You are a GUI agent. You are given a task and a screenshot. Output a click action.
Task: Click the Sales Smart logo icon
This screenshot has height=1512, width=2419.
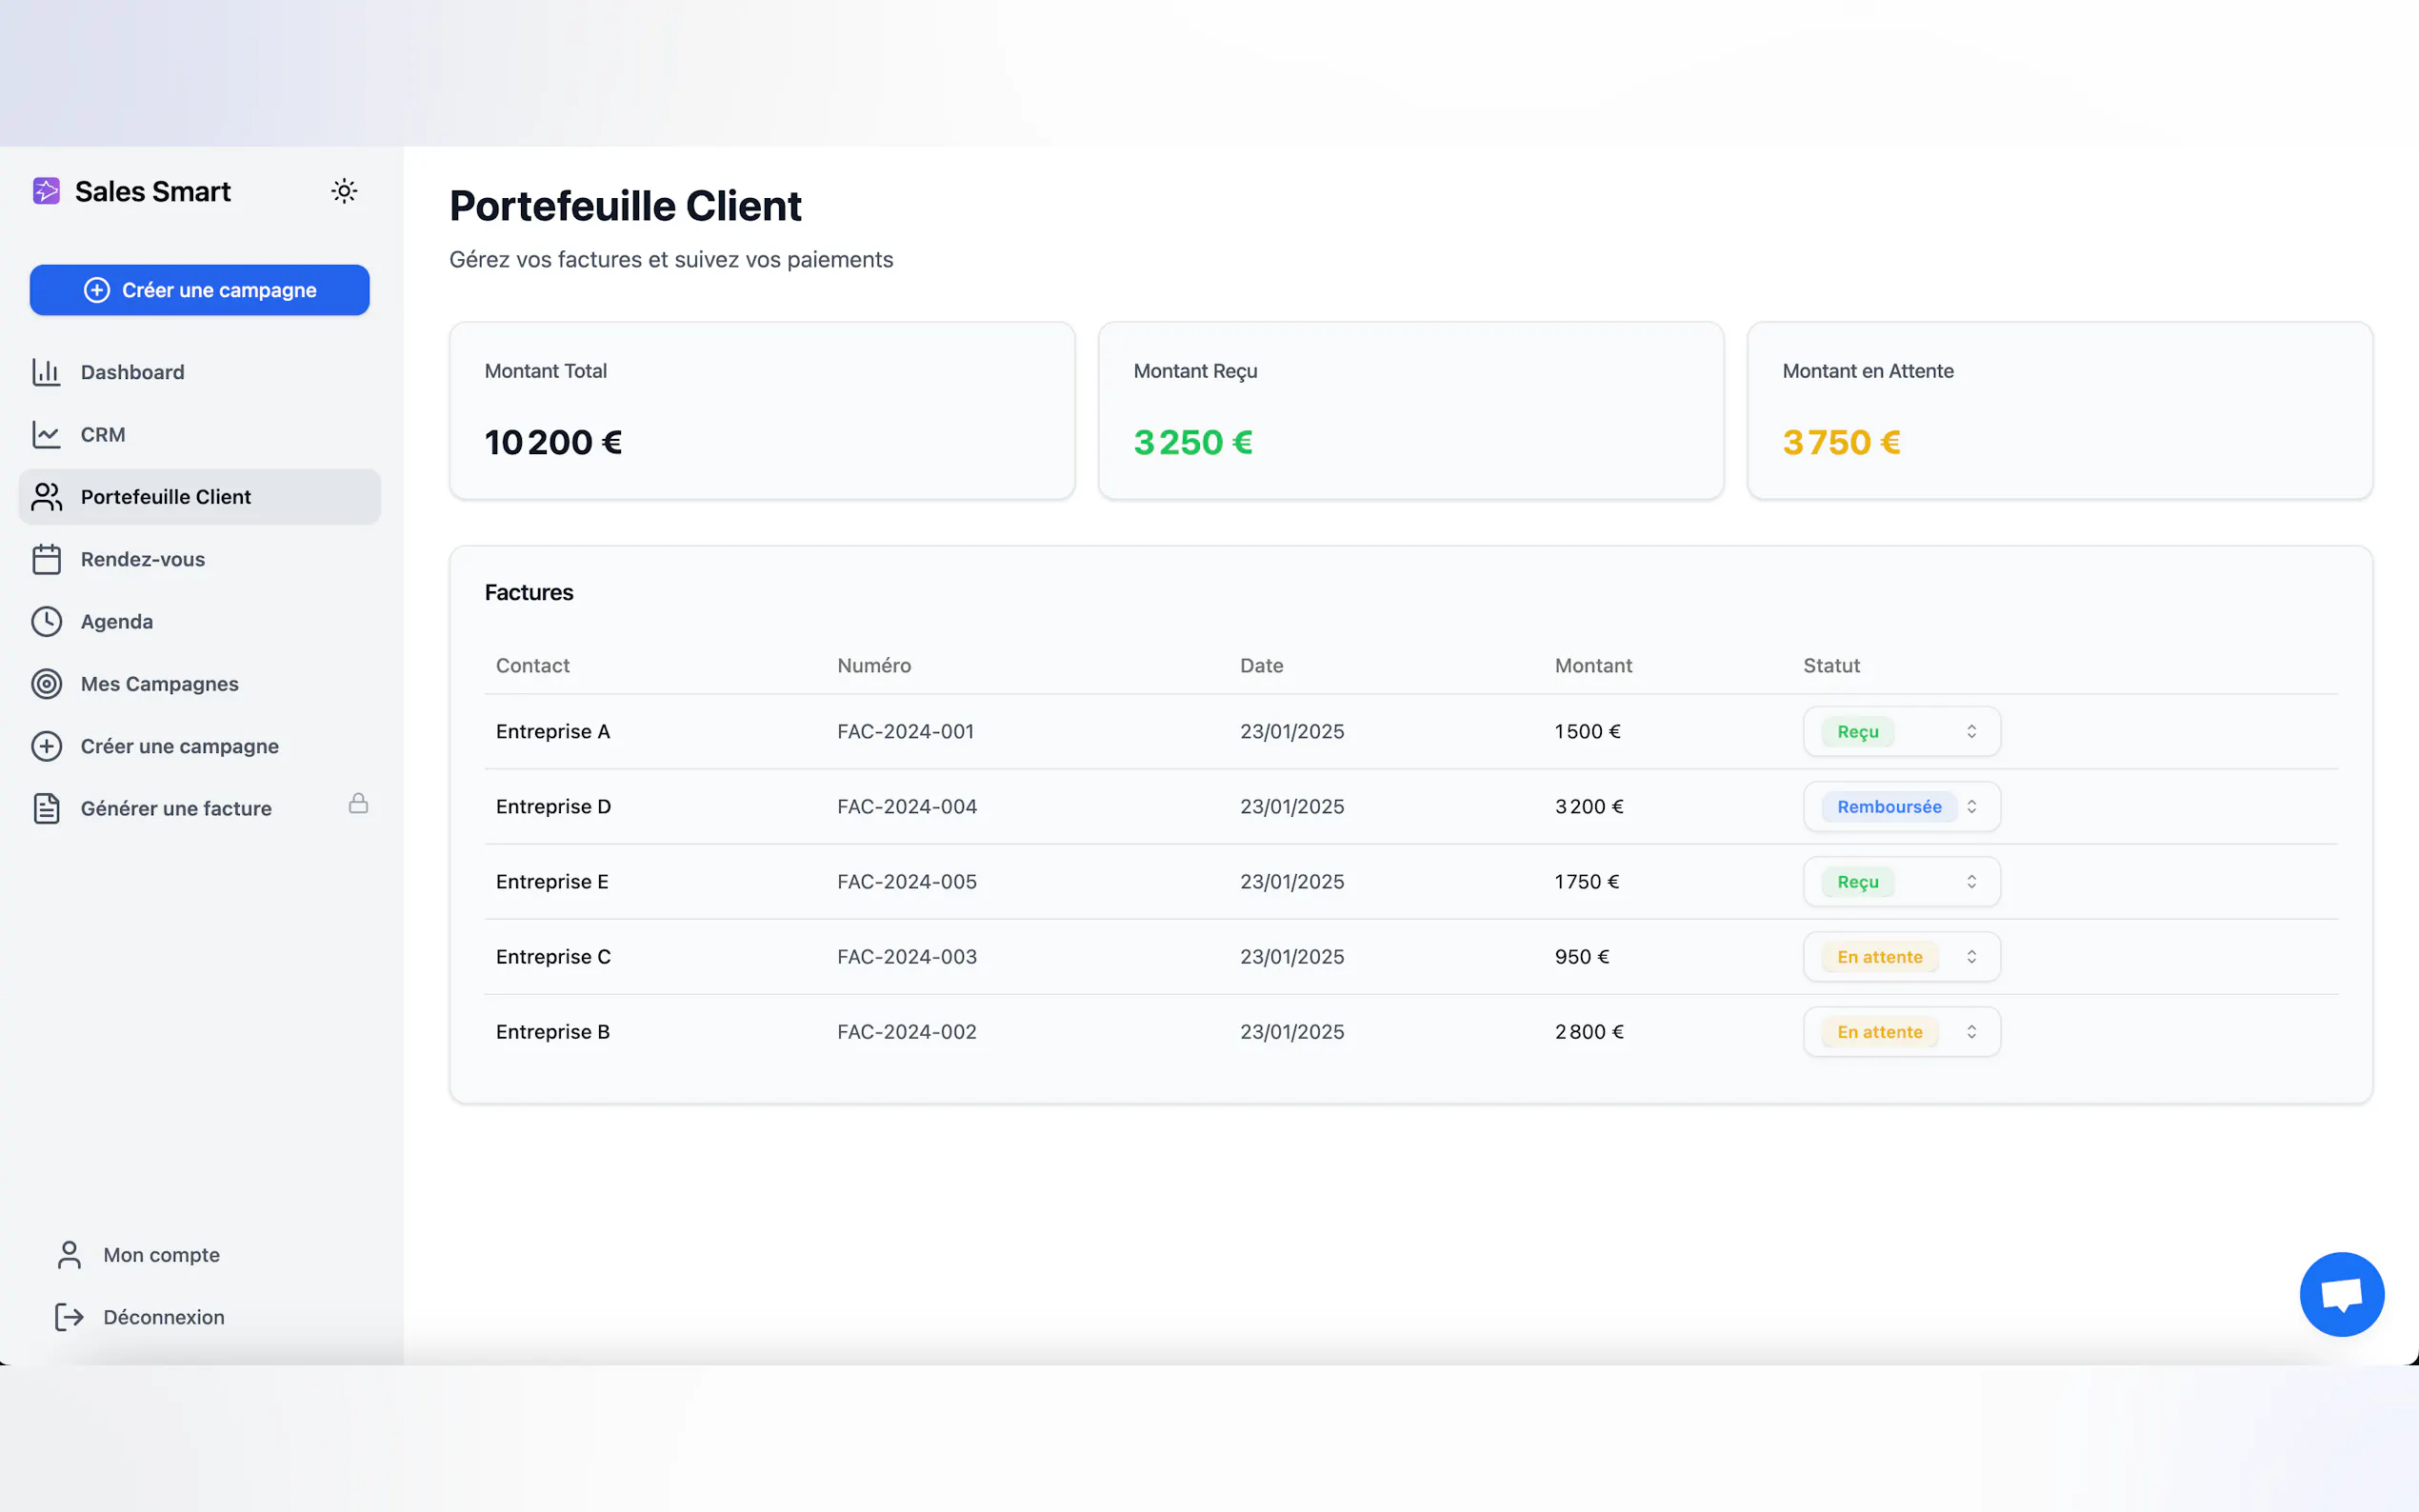tap(46, 191)
